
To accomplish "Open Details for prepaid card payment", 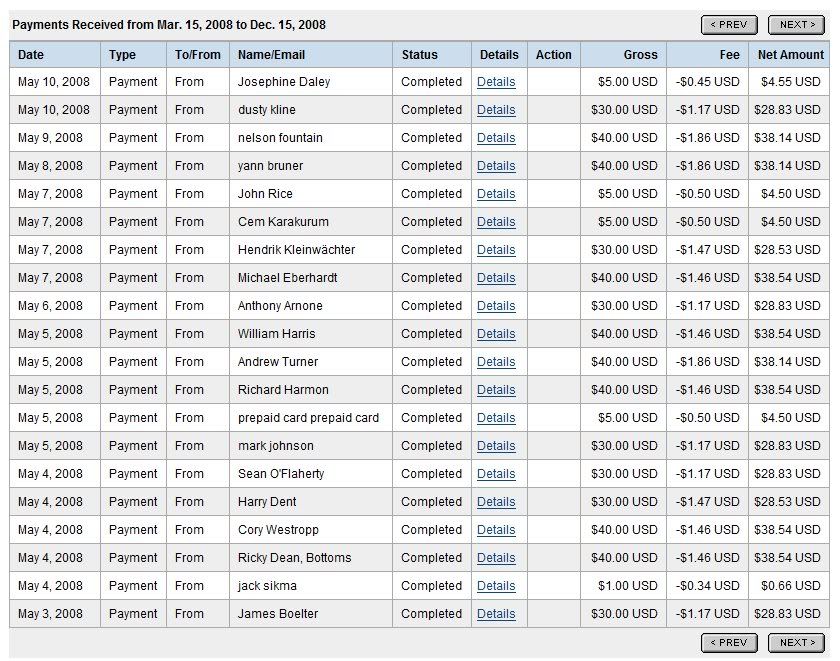I will [496, 418].
